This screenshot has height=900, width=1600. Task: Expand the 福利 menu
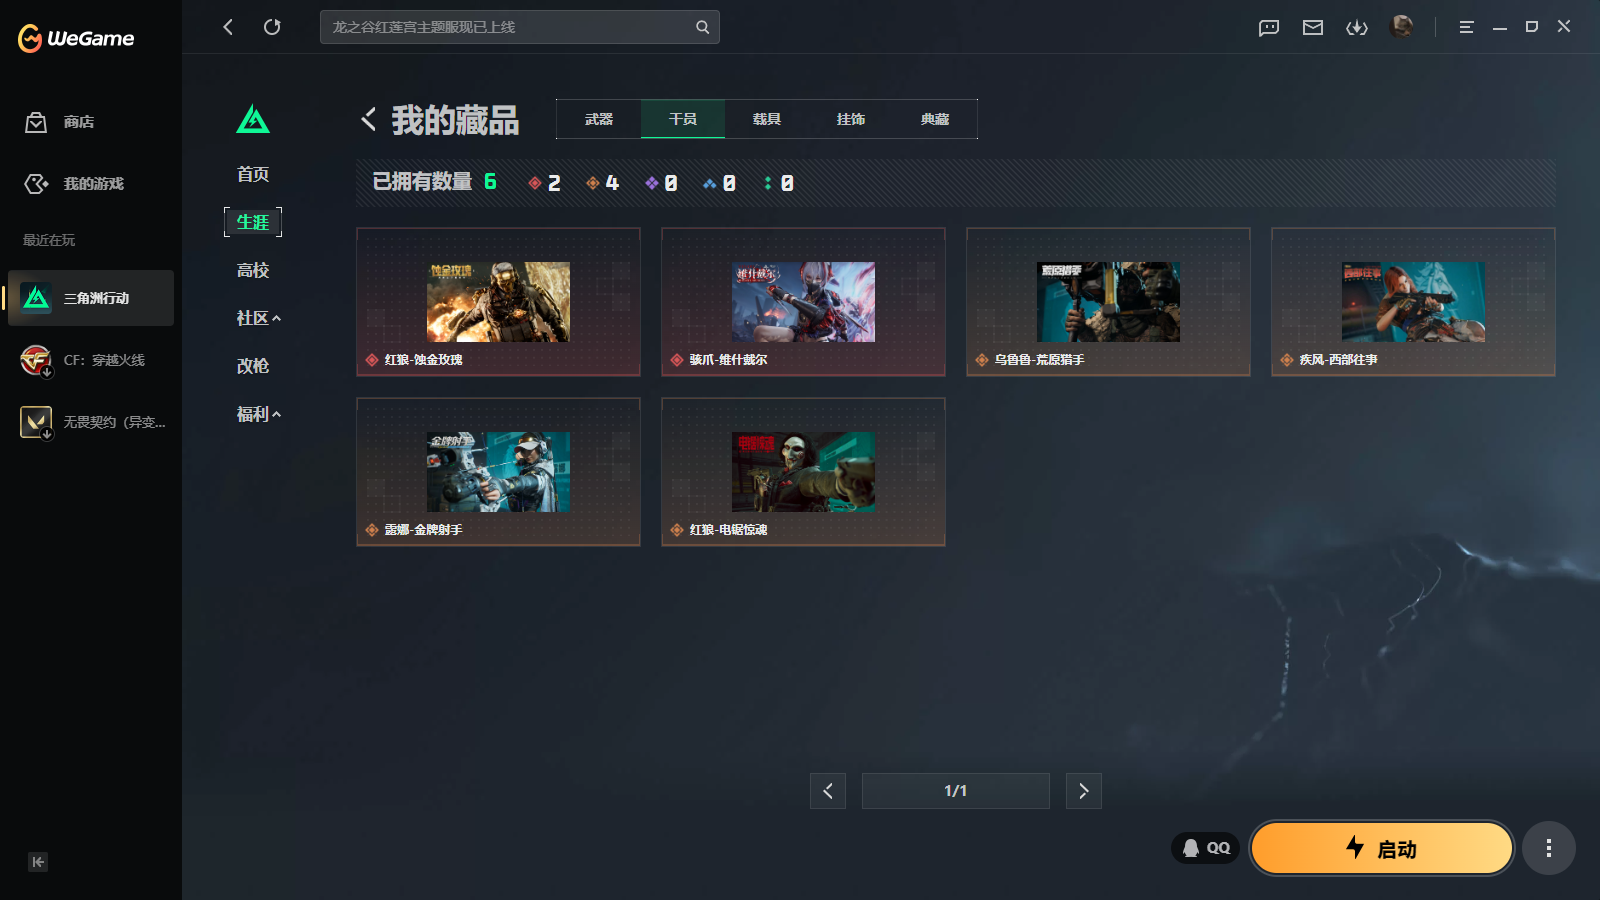258,414
